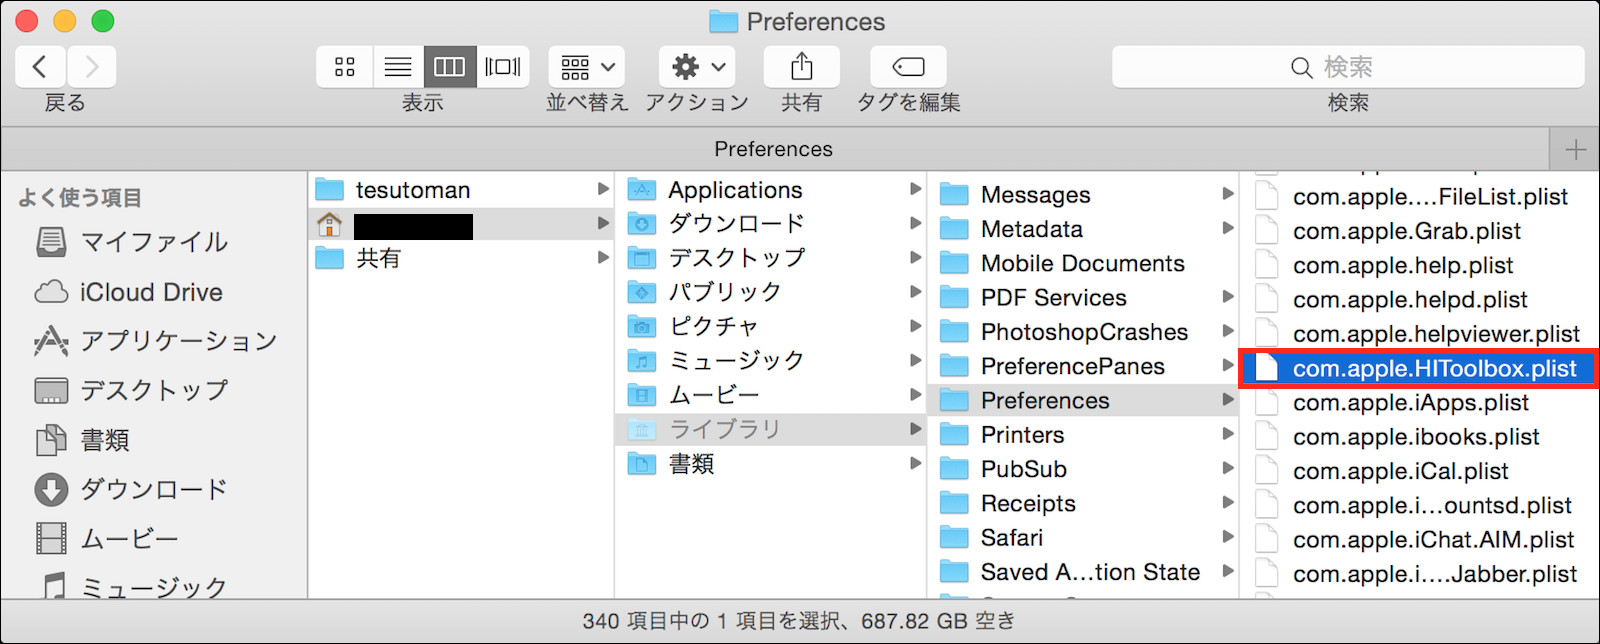Viewport: 1600px width, 644px height.
Task: Select the Preferences tab
Action: 773,150
